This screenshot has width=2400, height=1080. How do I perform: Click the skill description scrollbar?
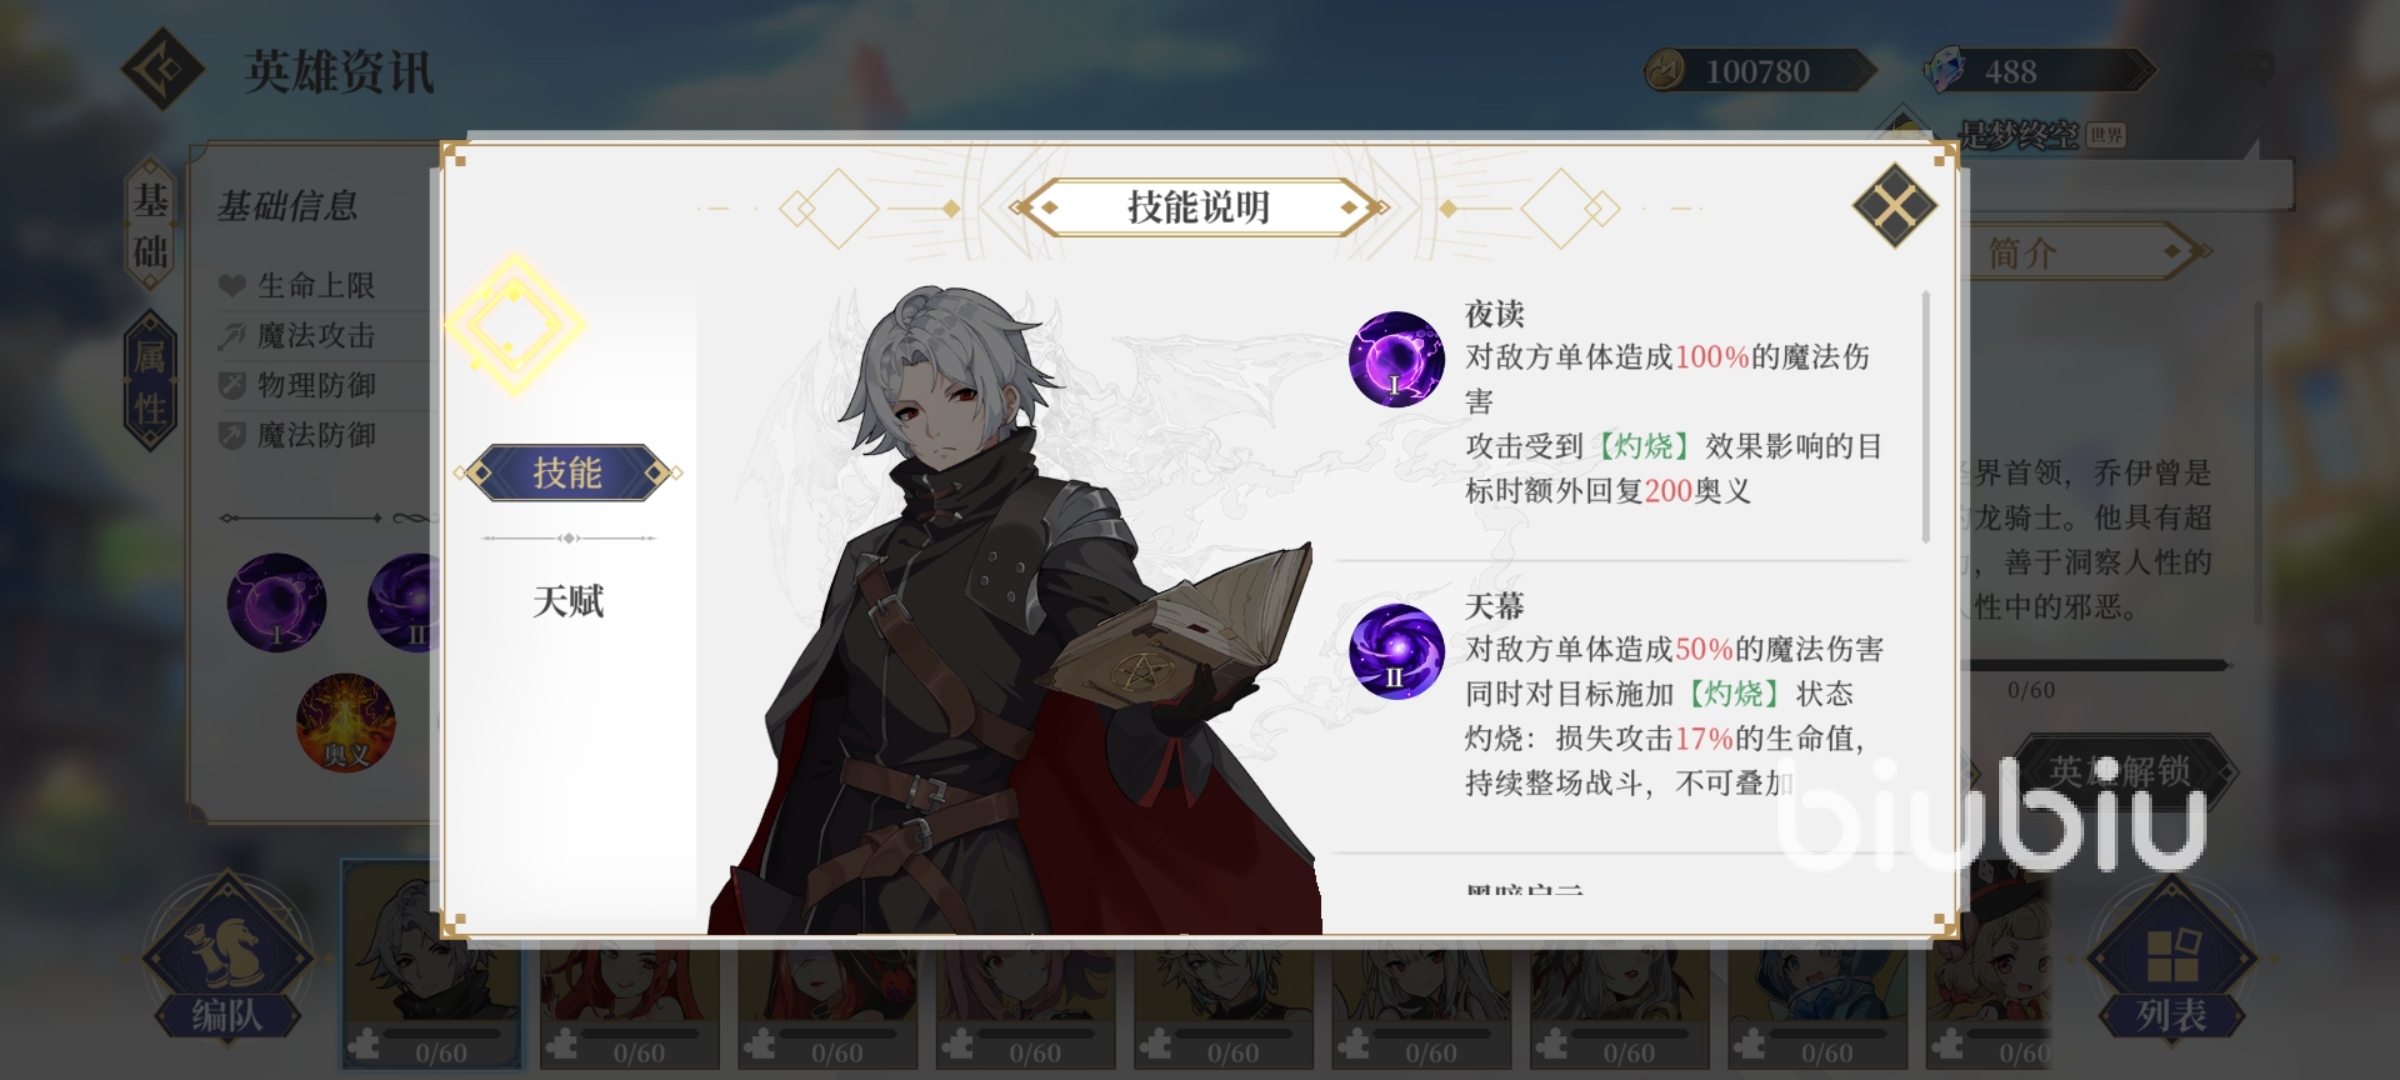(x=1925, y=417)
